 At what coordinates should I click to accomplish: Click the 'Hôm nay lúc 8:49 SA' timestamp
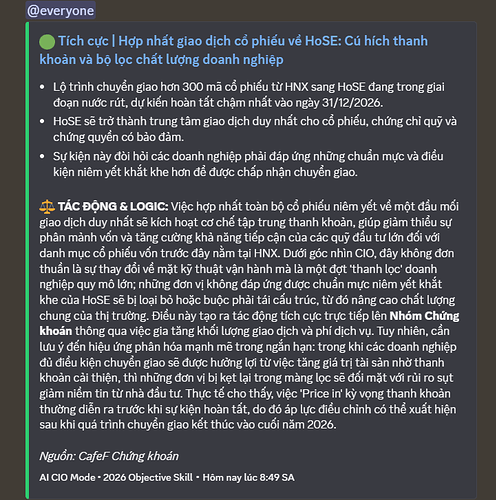pyautogui.click(x=249, y=478)
